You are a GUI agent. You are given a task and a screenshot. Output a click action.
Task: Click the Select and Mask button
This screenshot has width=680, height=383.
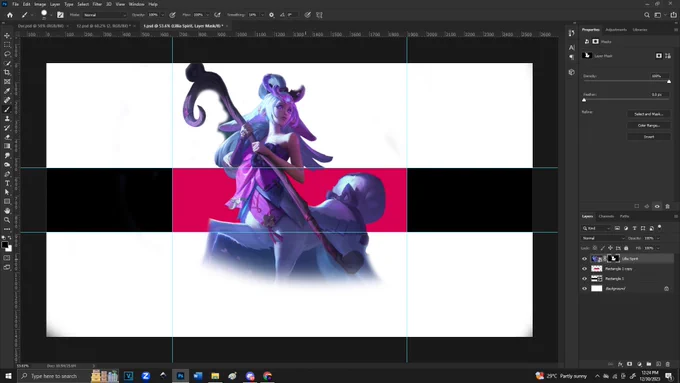pyautogui.click(x=649, y=114)
